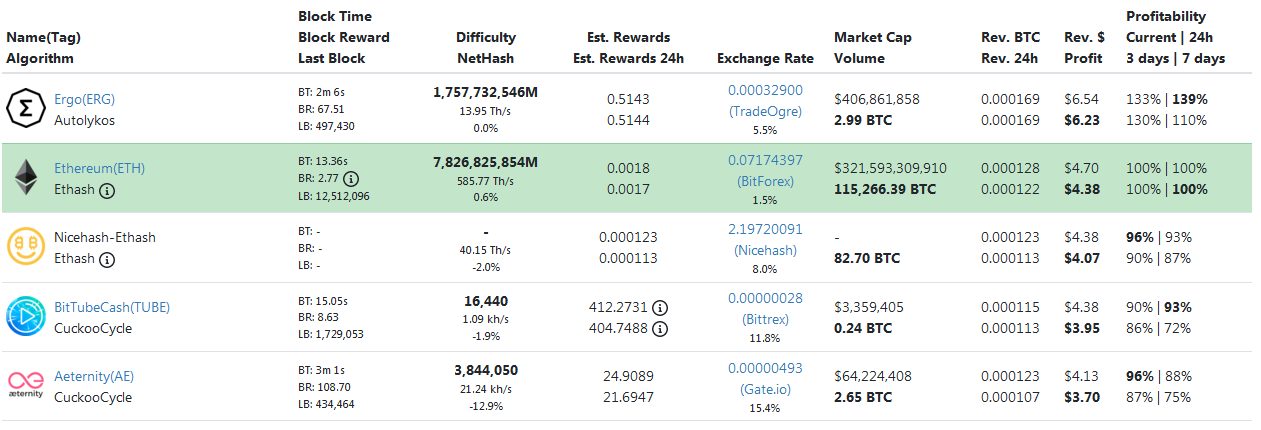The width and height of the screenshot is (1261, 430).
Task: Open info icon next to 412.2731 rewards
Action: pos(660,308)
